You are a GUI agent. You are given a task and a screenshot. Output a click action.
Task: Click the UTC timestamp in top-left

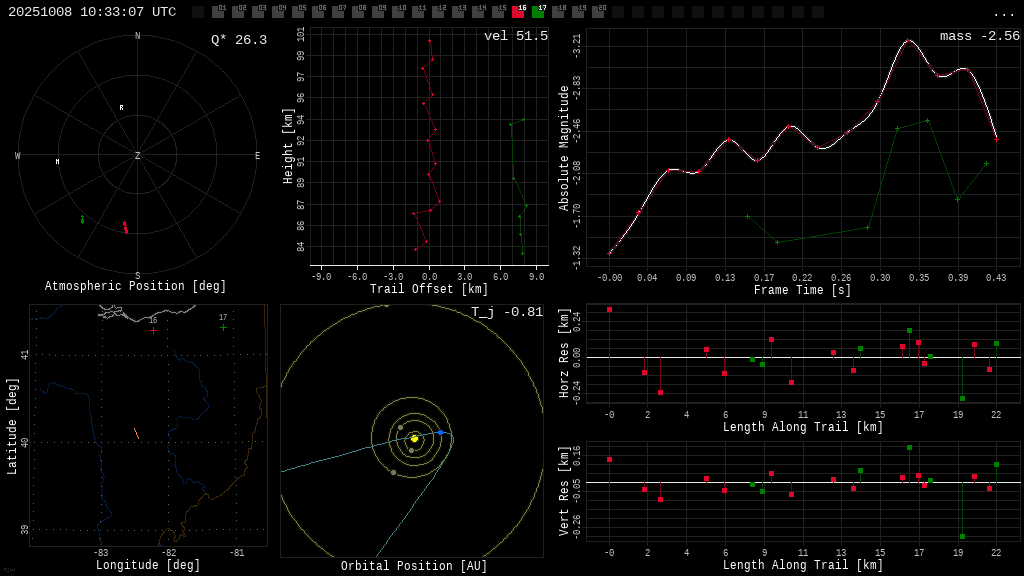[92, 12]
